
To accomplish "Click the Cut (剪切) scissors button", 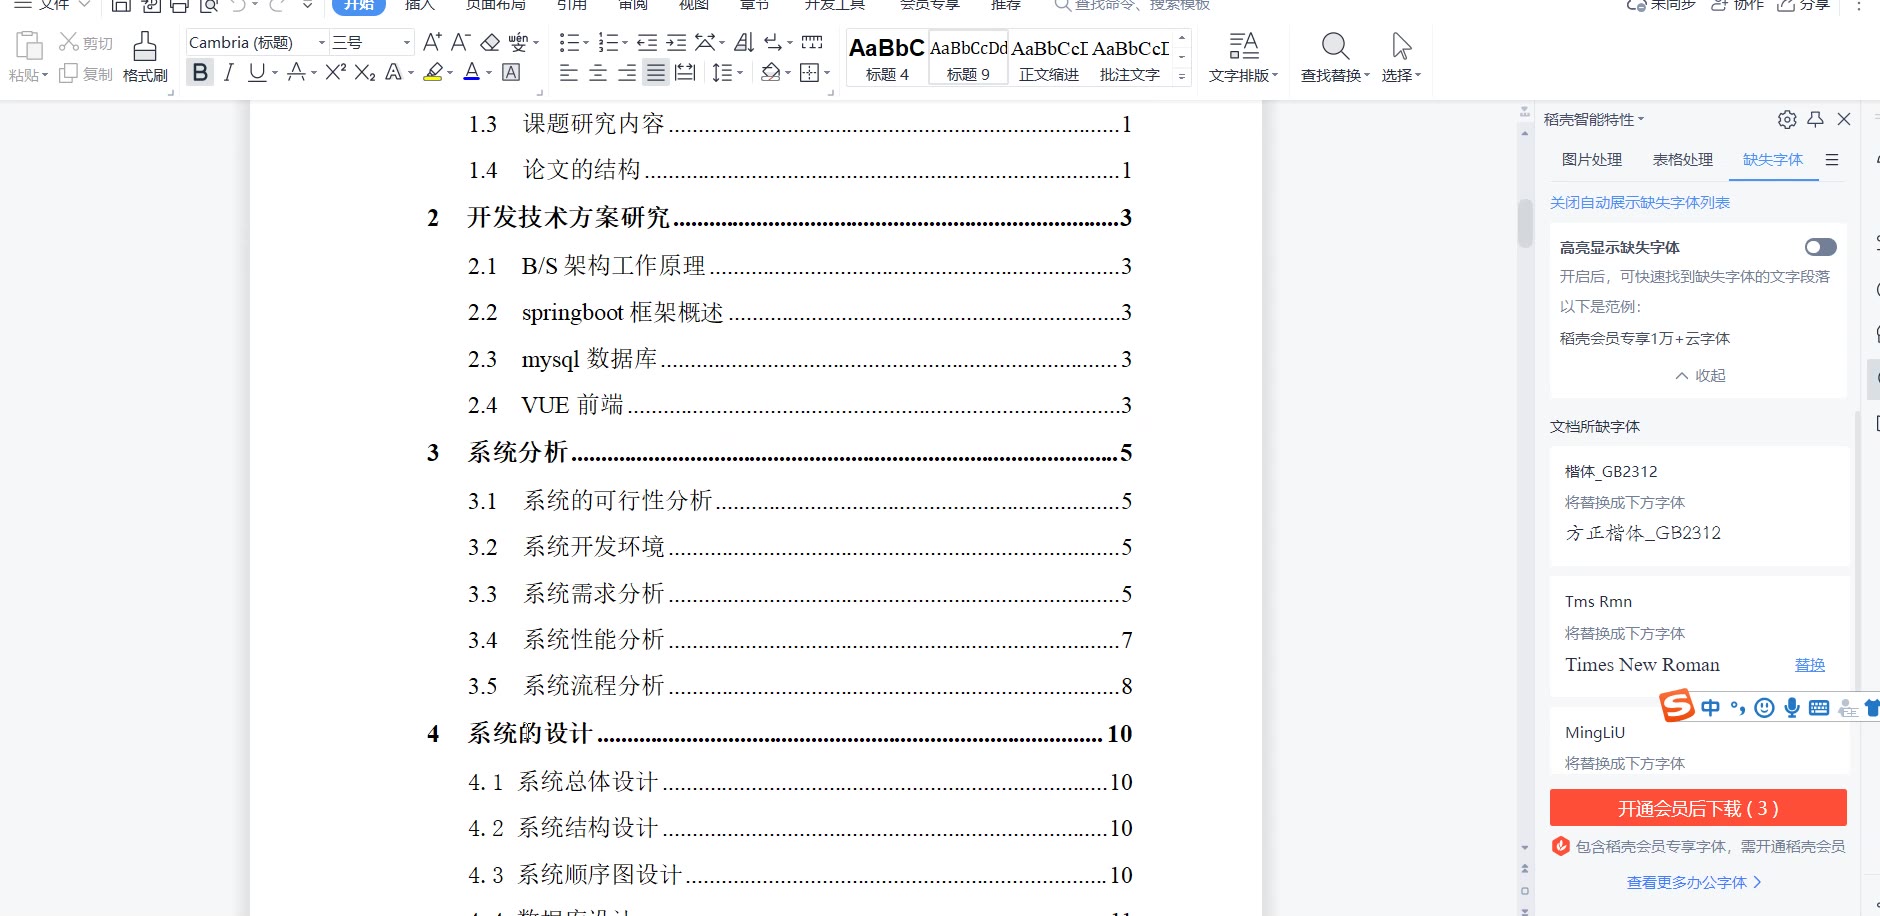I will pos(86,42).
